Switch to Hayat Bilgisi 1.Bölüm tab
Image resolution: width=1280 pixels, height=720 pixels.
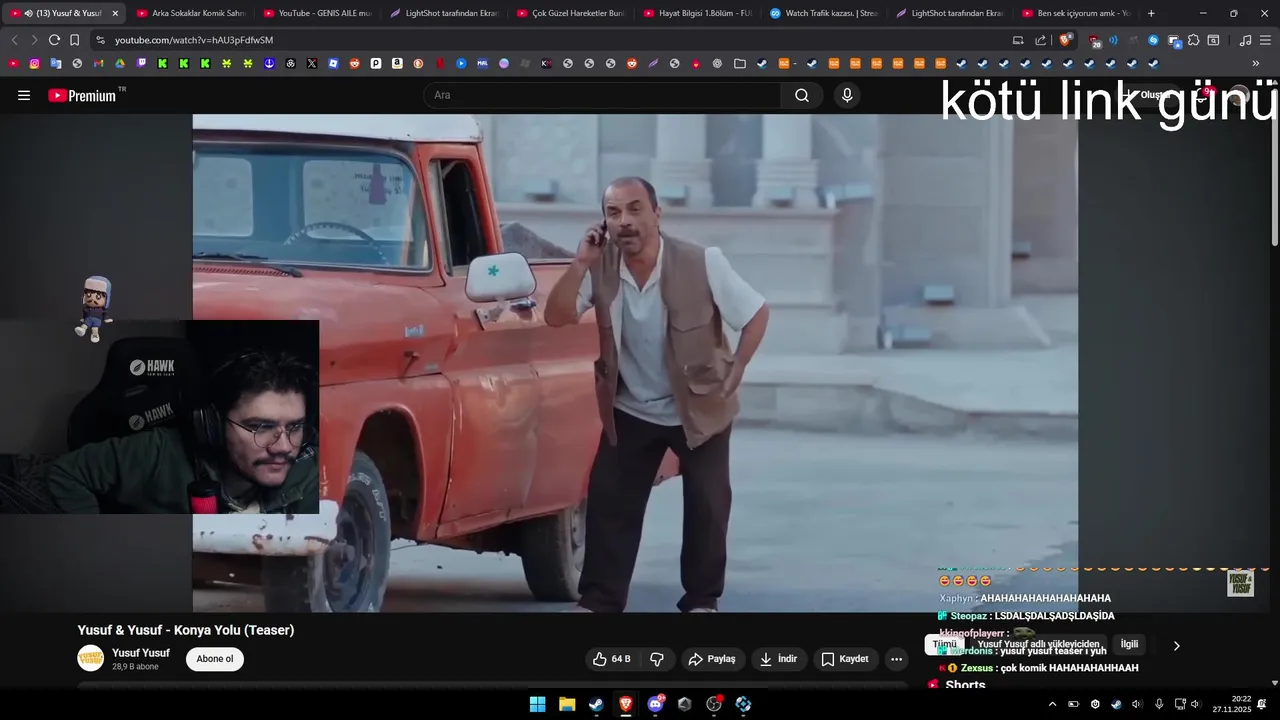pos(697,13)
